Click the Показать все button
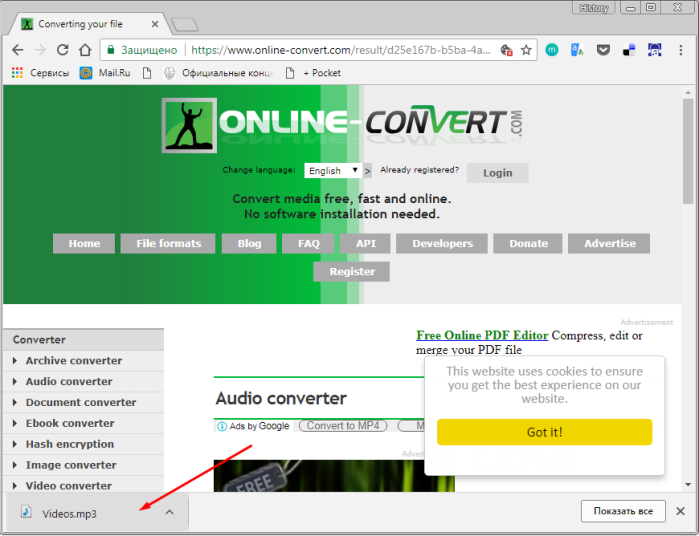699x536 pixels. pyautogui.click(x=623, y=511)
